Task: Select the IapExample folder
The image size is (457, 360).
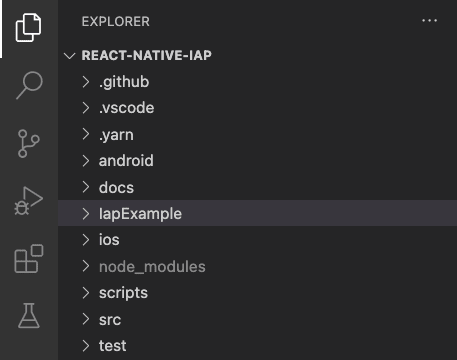Action: point(257,213)
